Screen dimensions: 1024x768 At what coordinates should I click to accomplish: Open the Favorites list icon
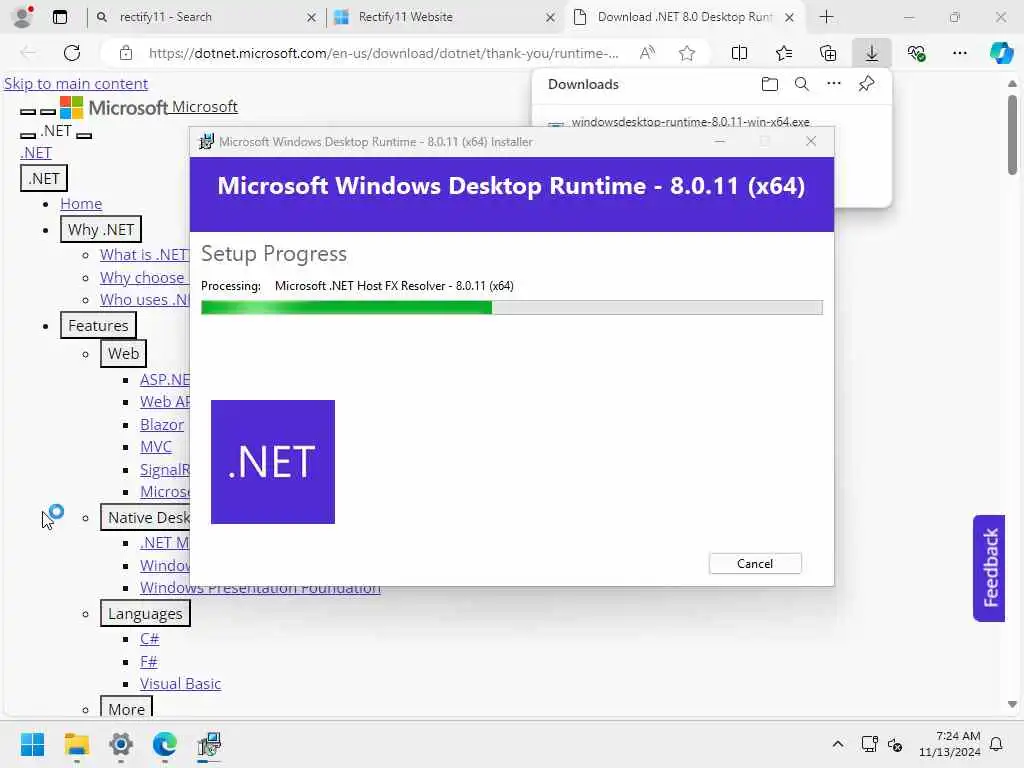pyautogui.click(x=784, y=53)
